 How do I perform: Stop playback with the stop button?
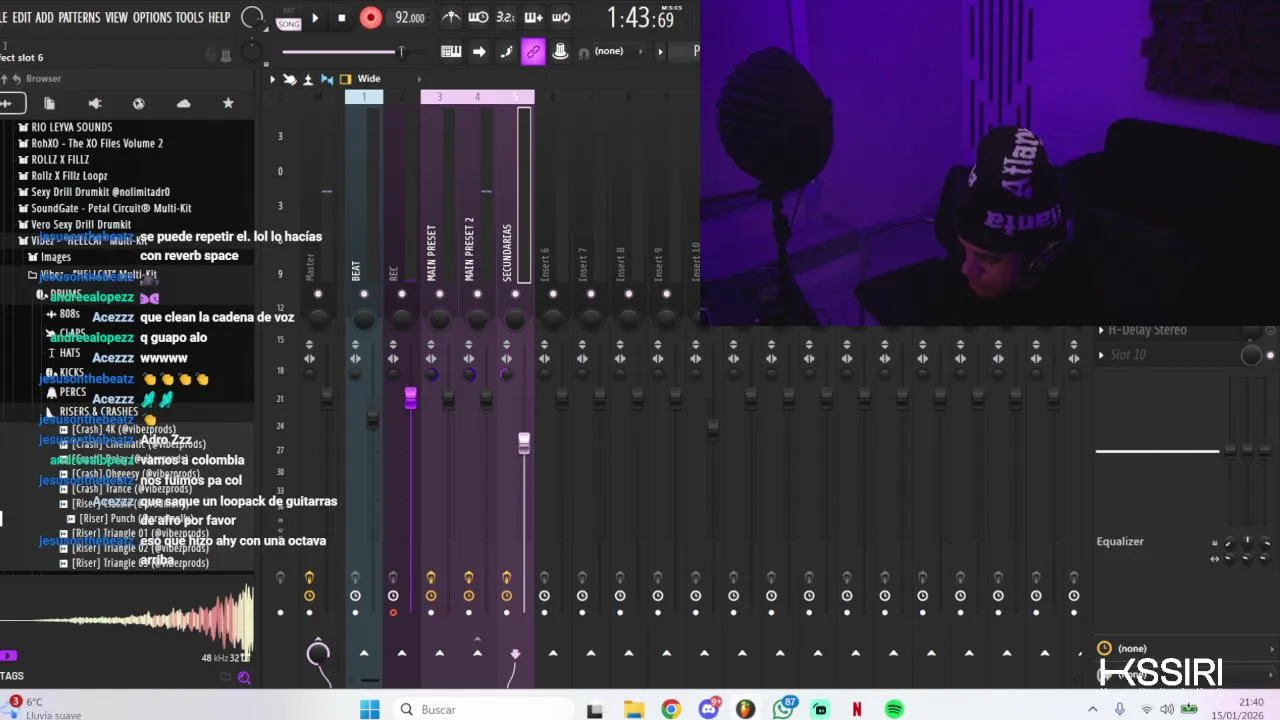(341, 18)
